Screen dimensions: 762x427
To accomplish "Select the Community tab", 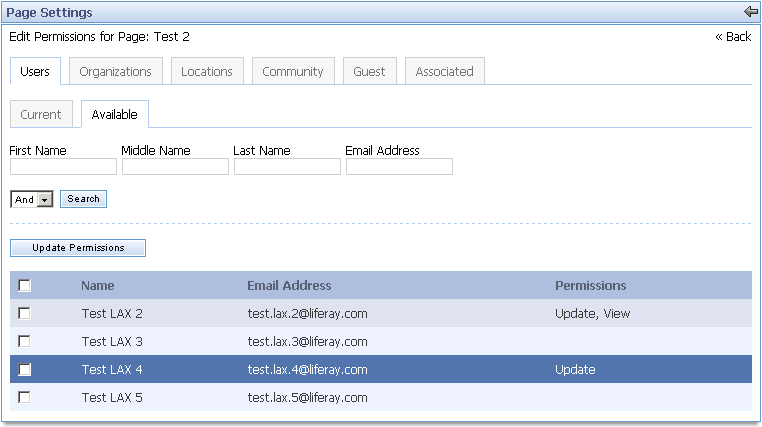I will point(292,72).
